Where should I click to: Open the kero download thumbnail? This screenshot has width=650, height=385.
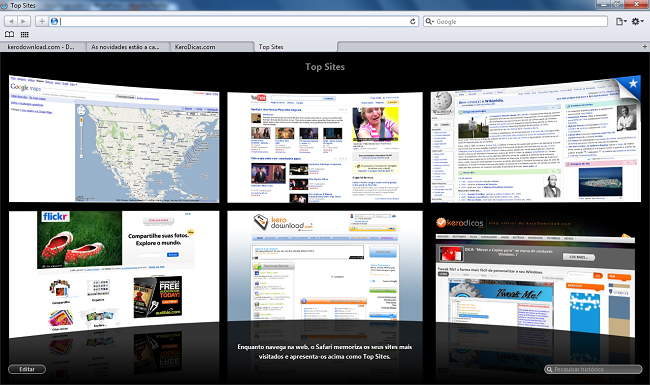tap(325, 266)
